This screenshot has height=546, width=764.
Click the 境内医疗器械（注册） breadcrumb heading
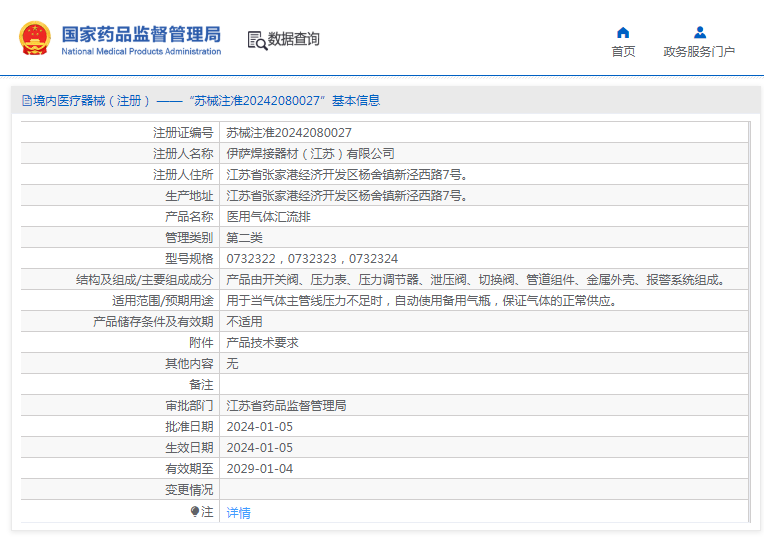click(x=92, y=101)
